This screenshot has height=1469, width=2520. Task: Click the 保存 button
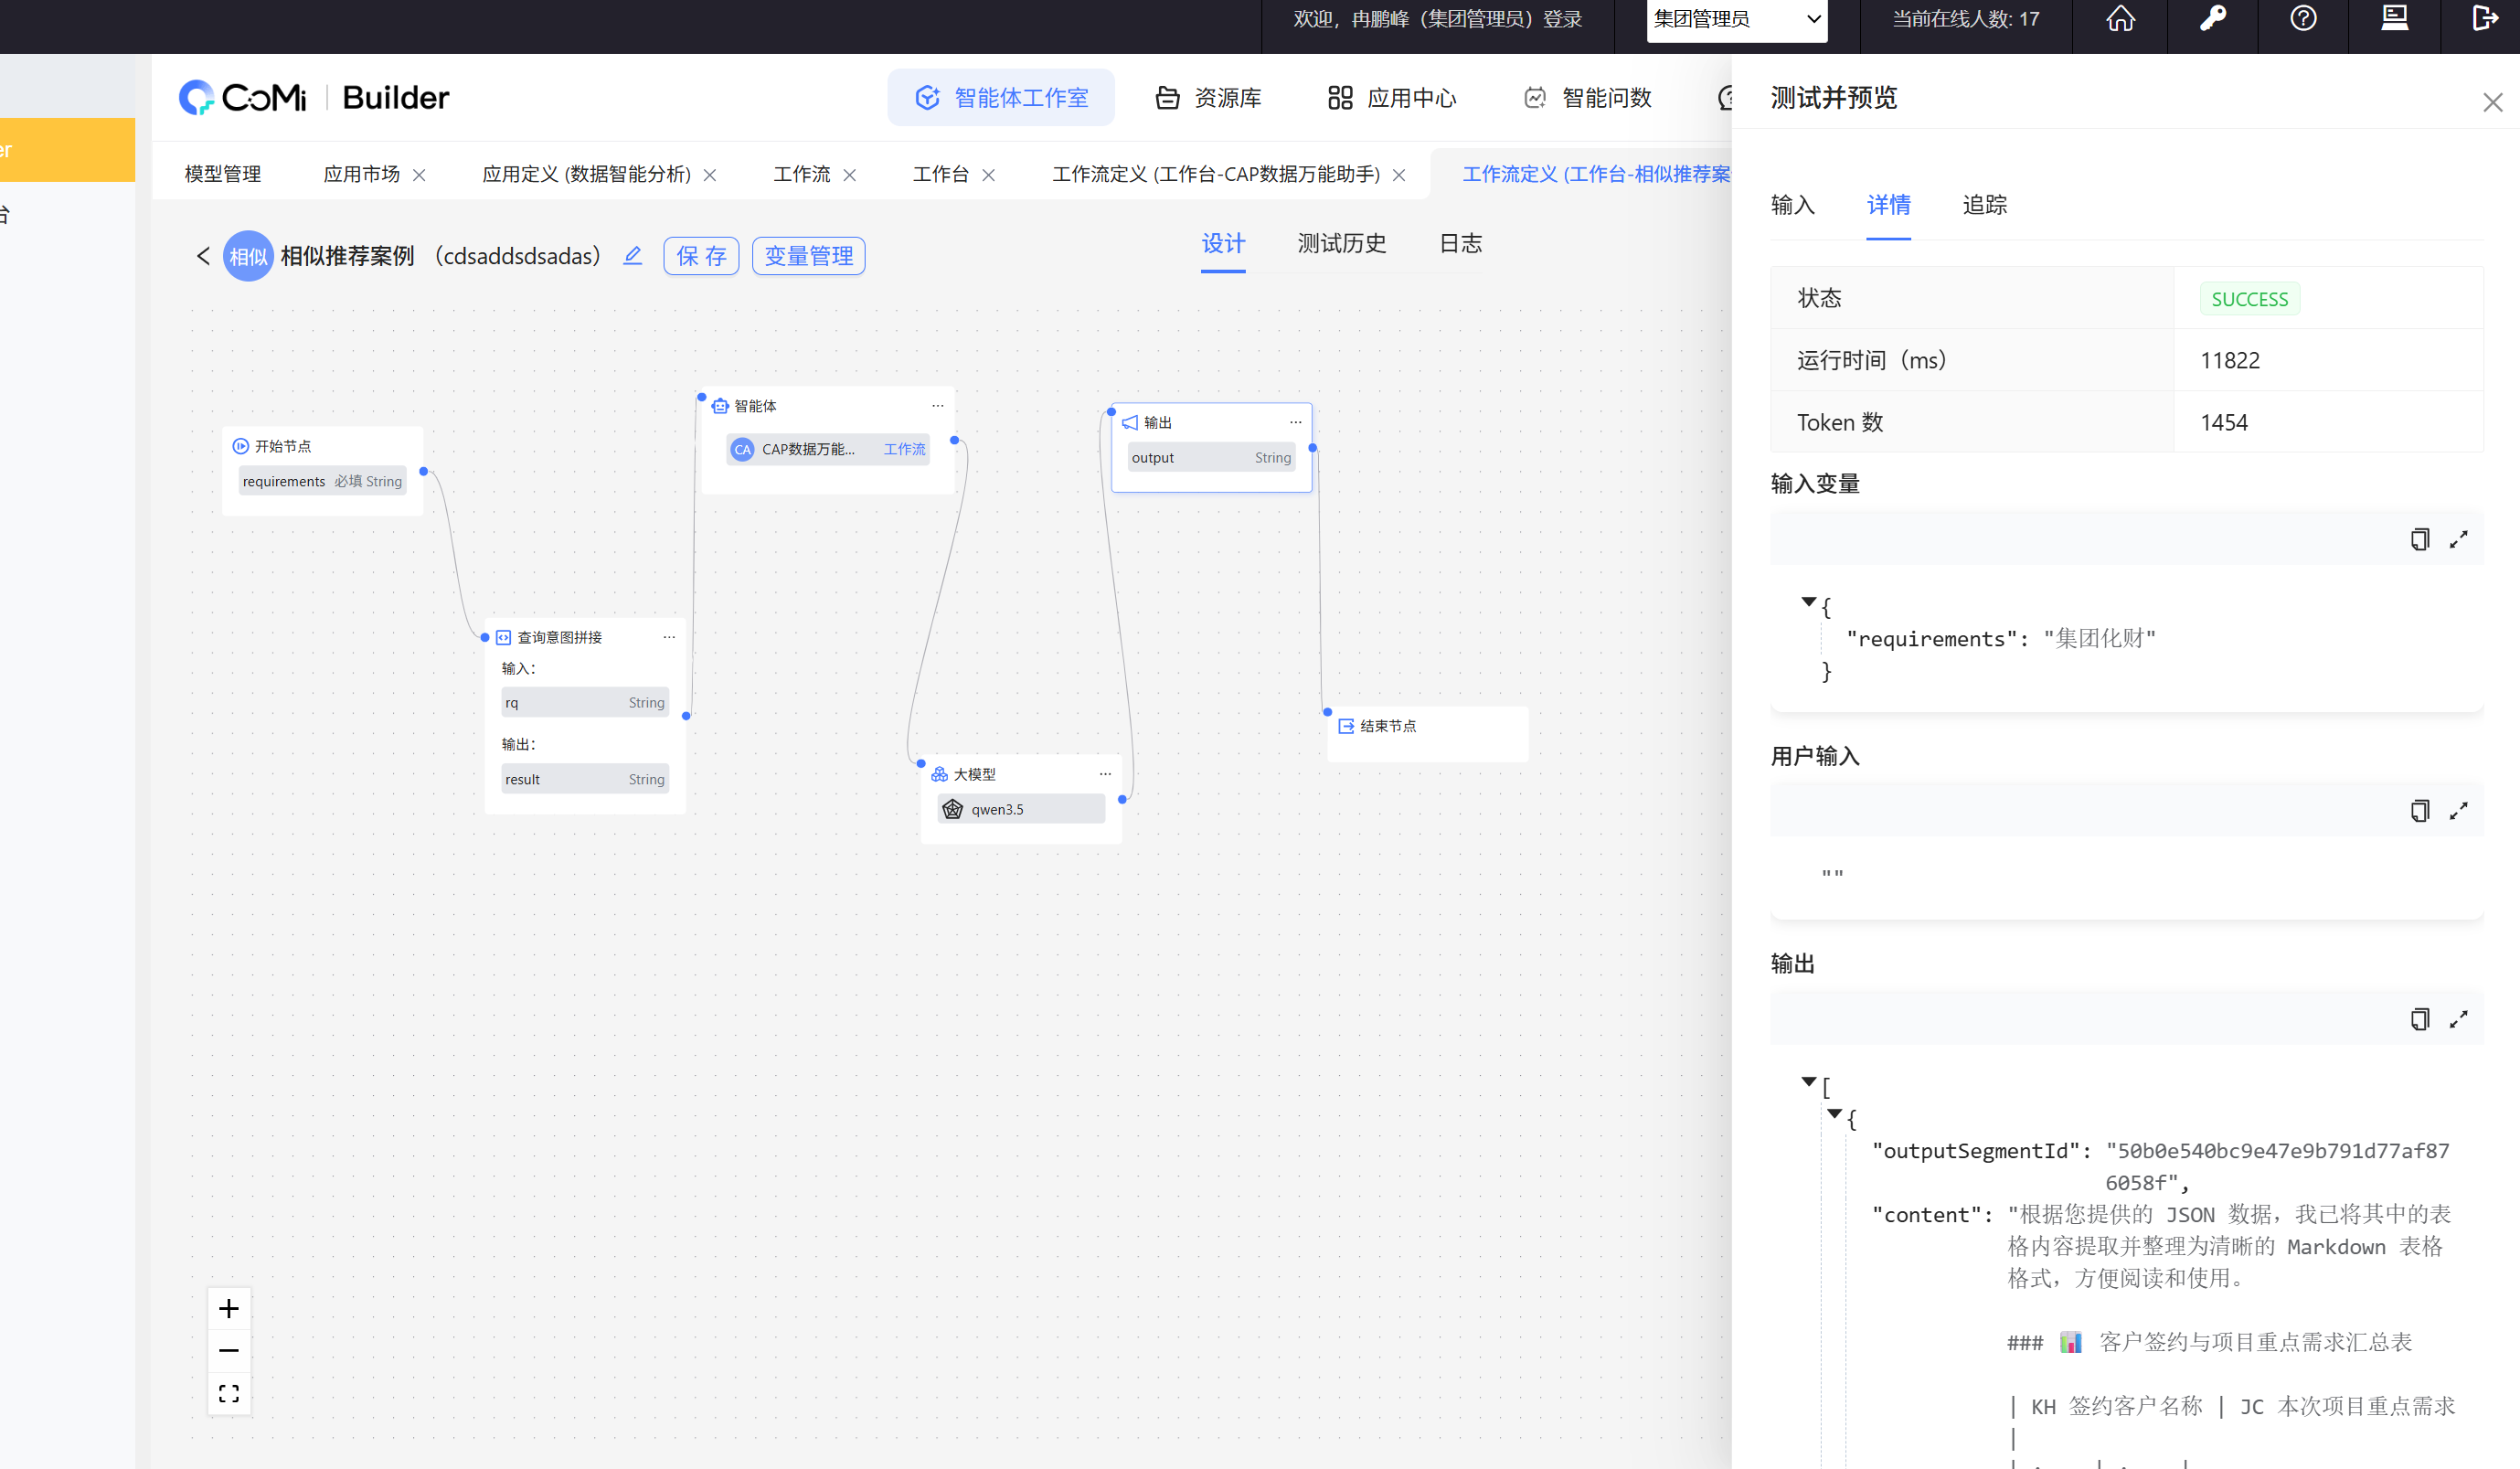pos(700,256)
